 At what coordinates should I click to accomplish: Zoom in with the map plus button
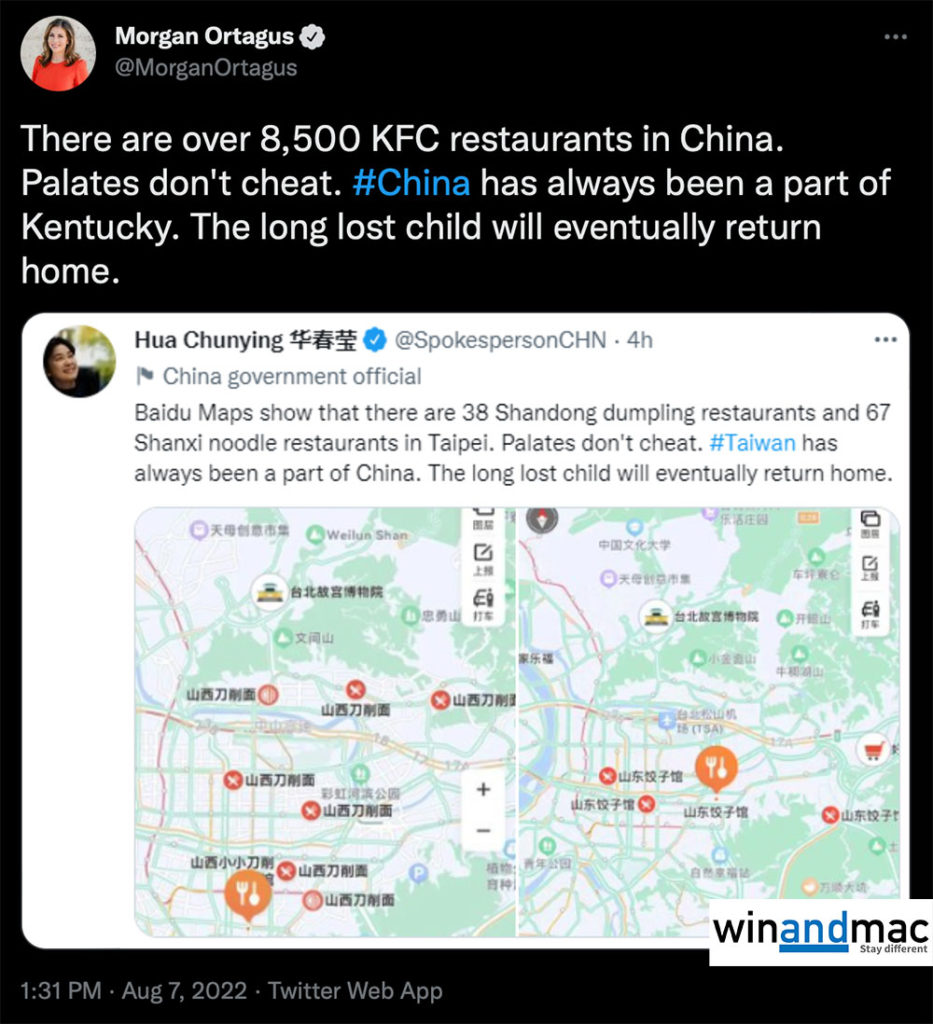click(483, 790)
